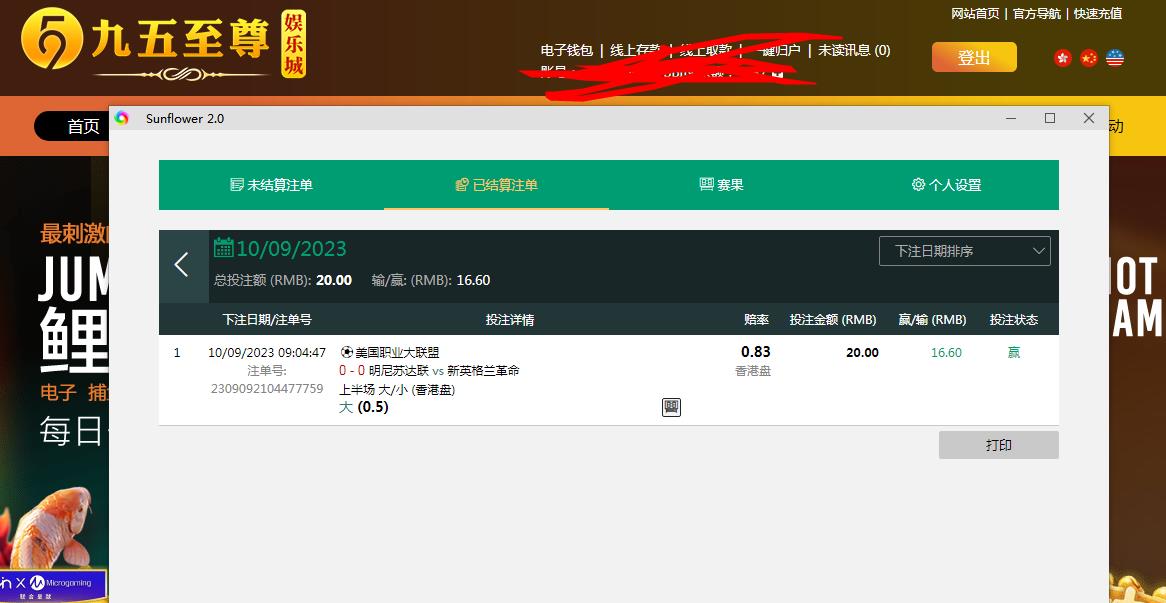This screenshot has height=603, width=1166.
Task: Click the 登出 logout button
Action: (x=974, y=57)
